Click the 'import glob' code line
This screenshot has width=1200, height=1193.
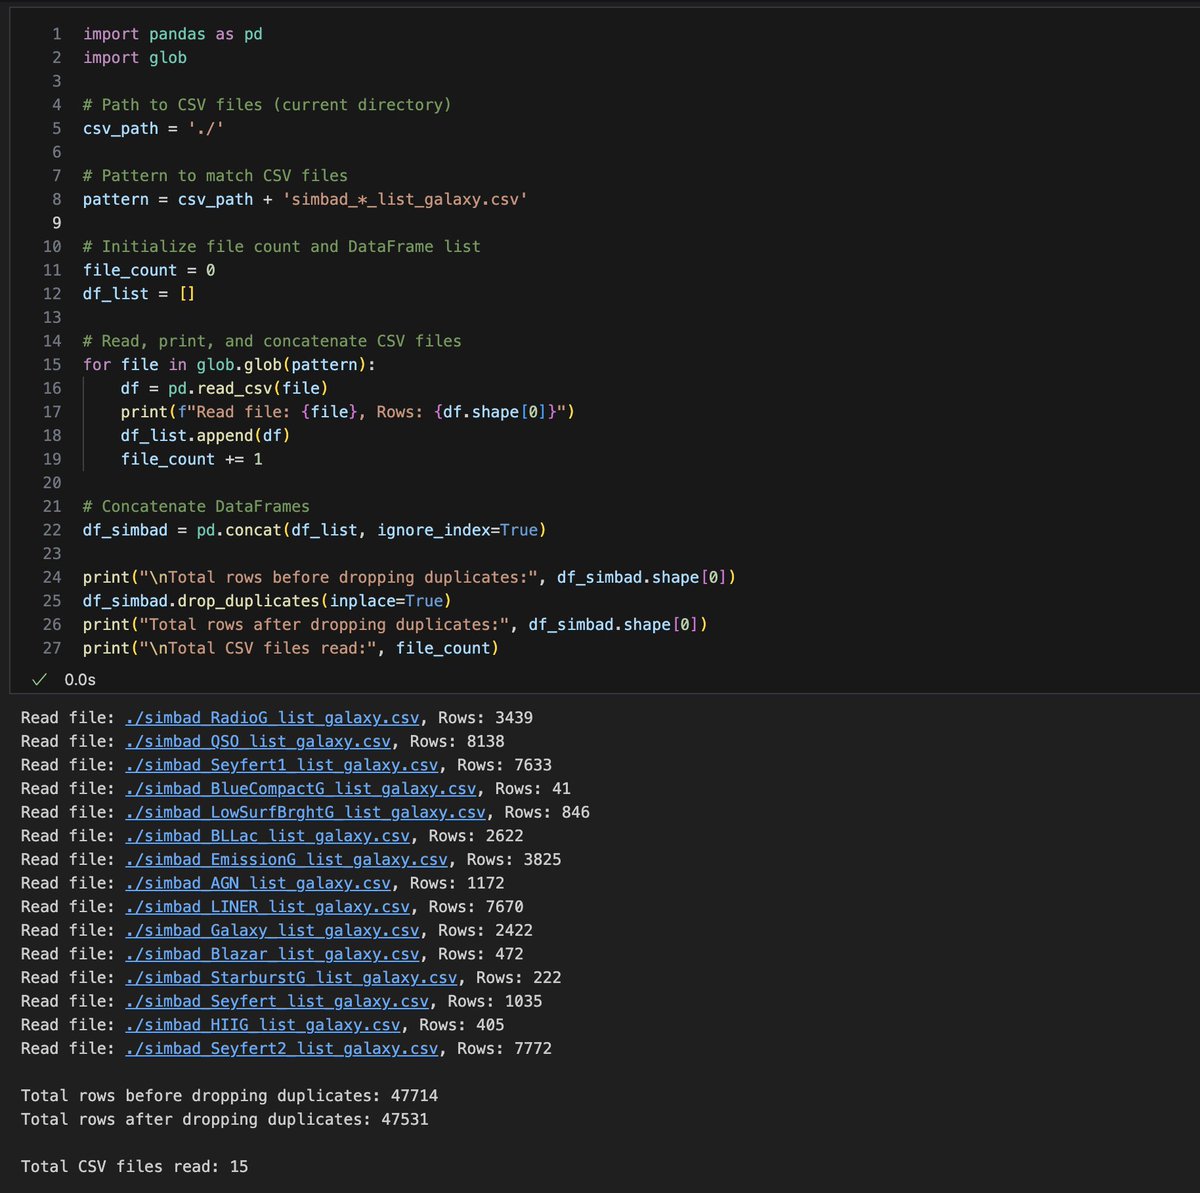point(135,58)
